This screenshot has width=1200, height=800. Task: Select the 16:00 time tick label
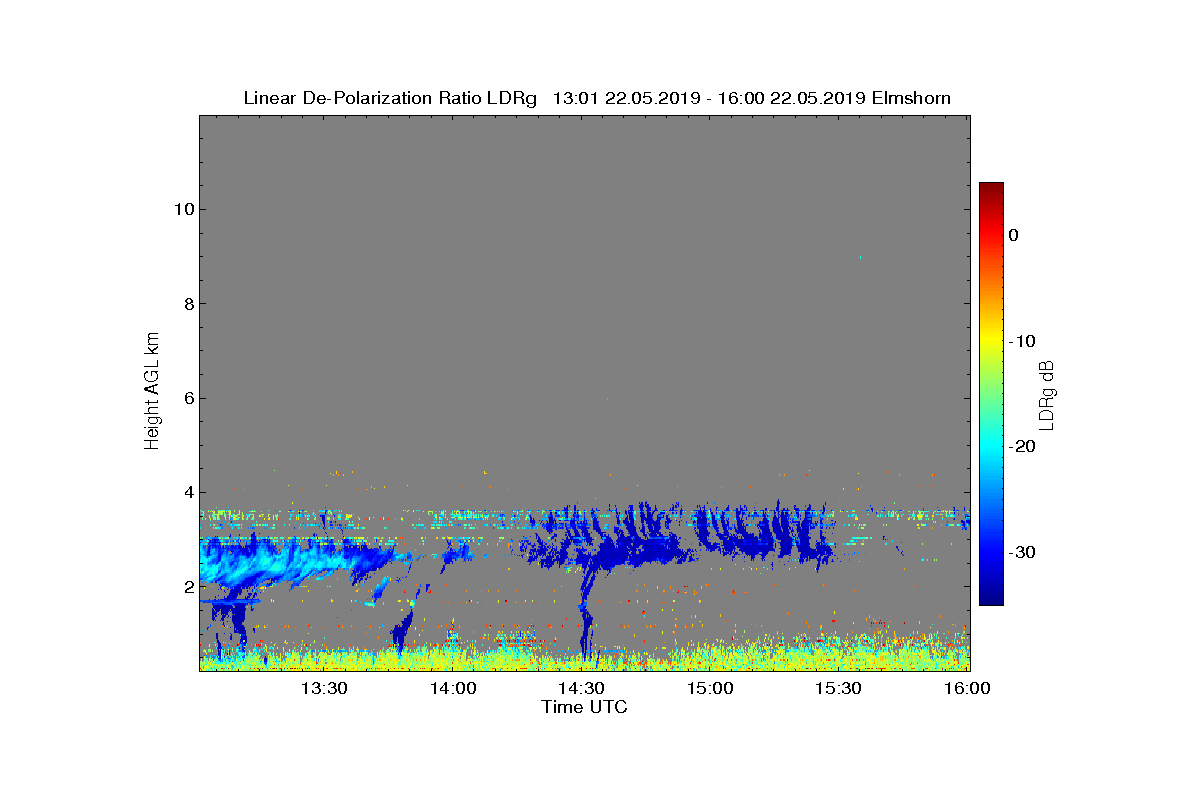click(x=967, y=688)
